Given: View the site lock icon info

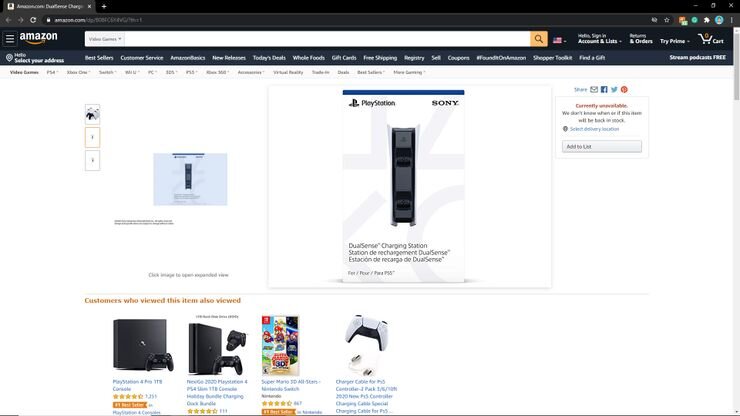Looking at the screenshot, I should coord(48,20).
